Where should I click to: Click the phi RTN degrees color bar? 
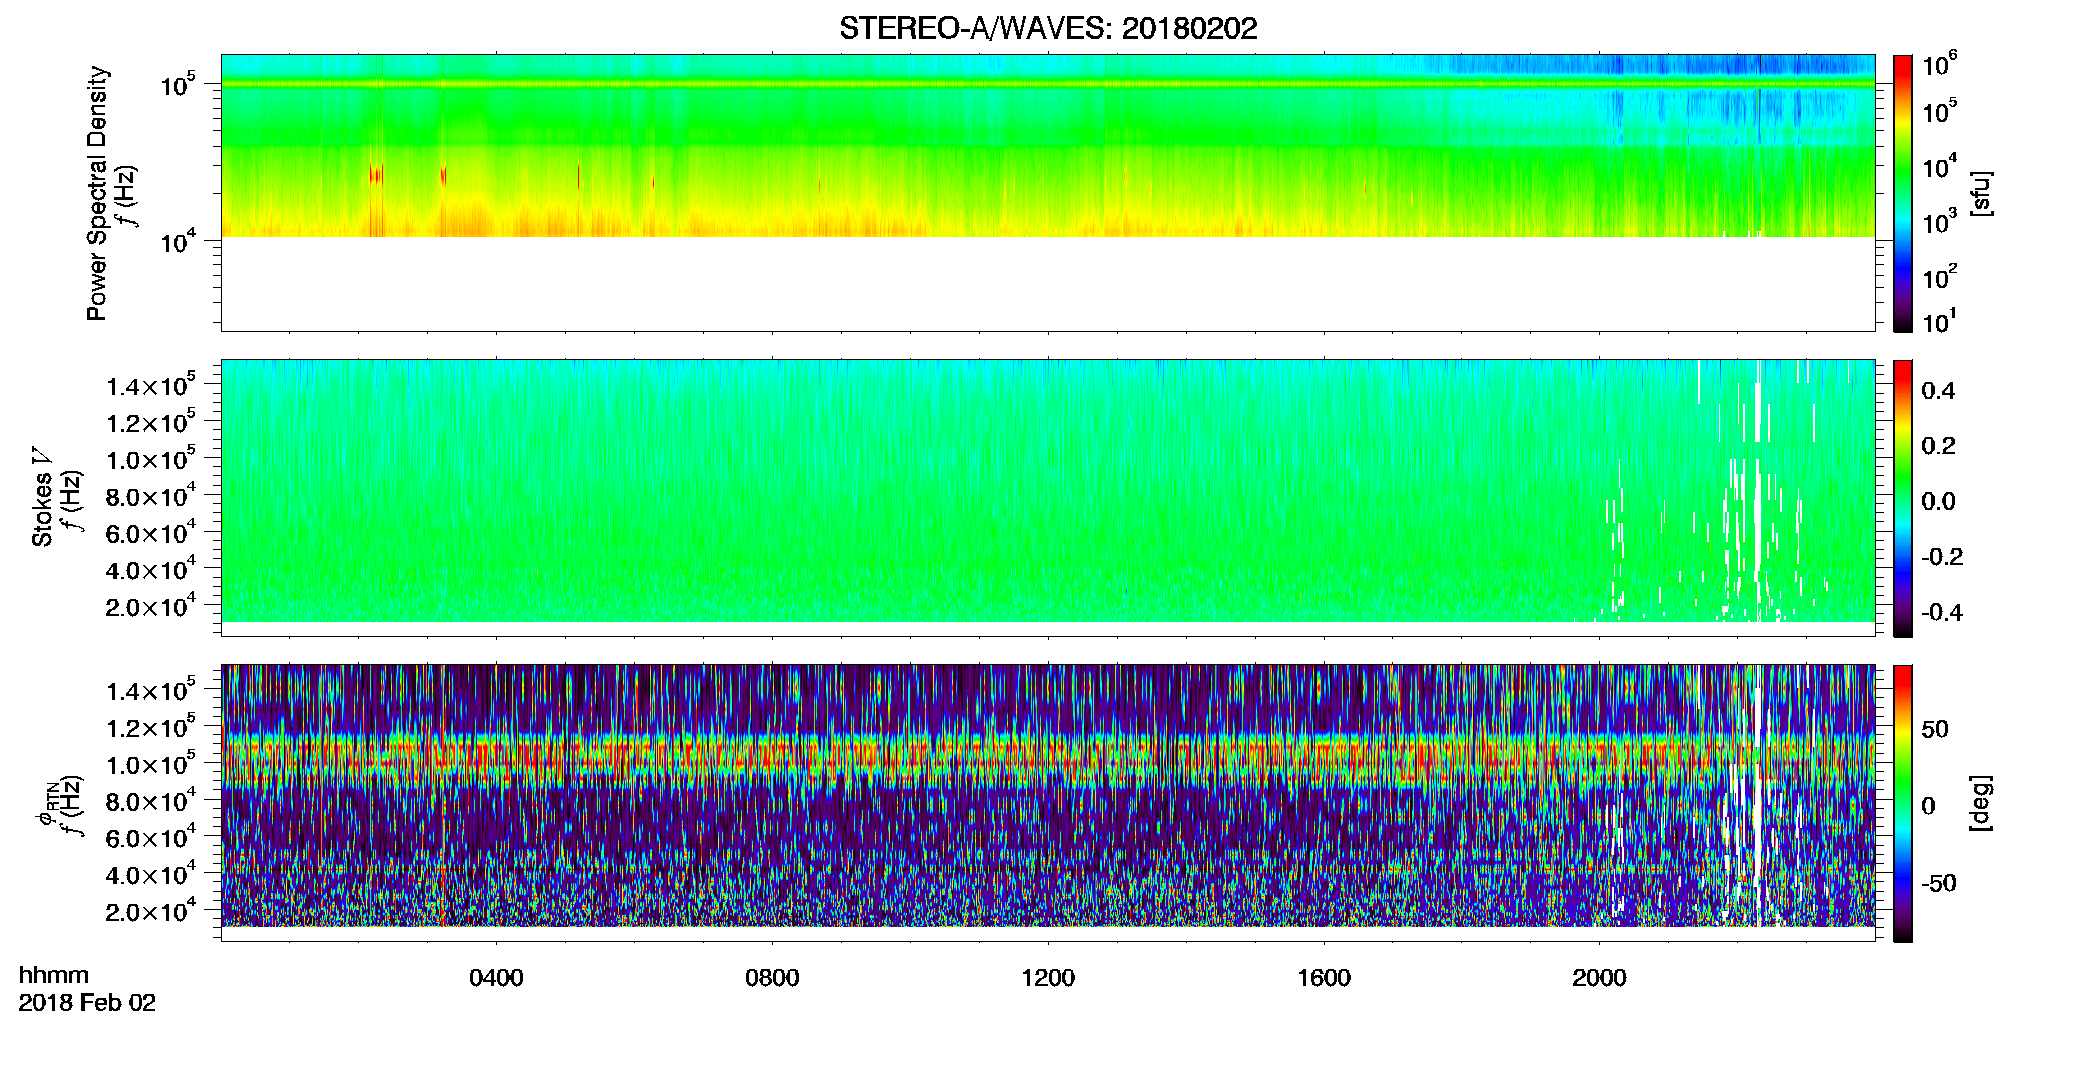click(1902, 803)
